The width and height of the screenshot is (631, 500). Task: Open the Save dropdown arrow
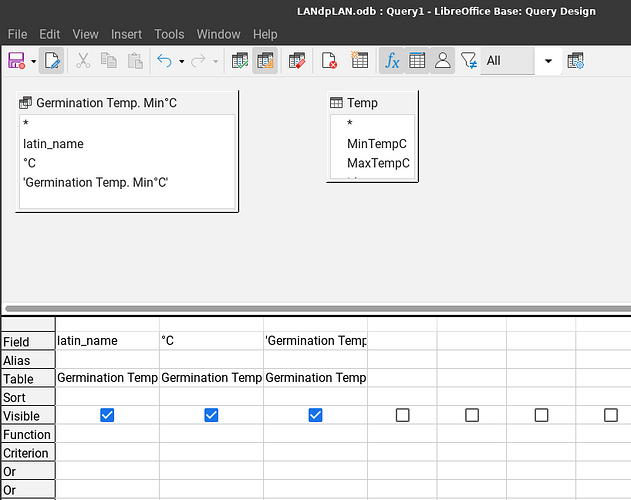34,61
